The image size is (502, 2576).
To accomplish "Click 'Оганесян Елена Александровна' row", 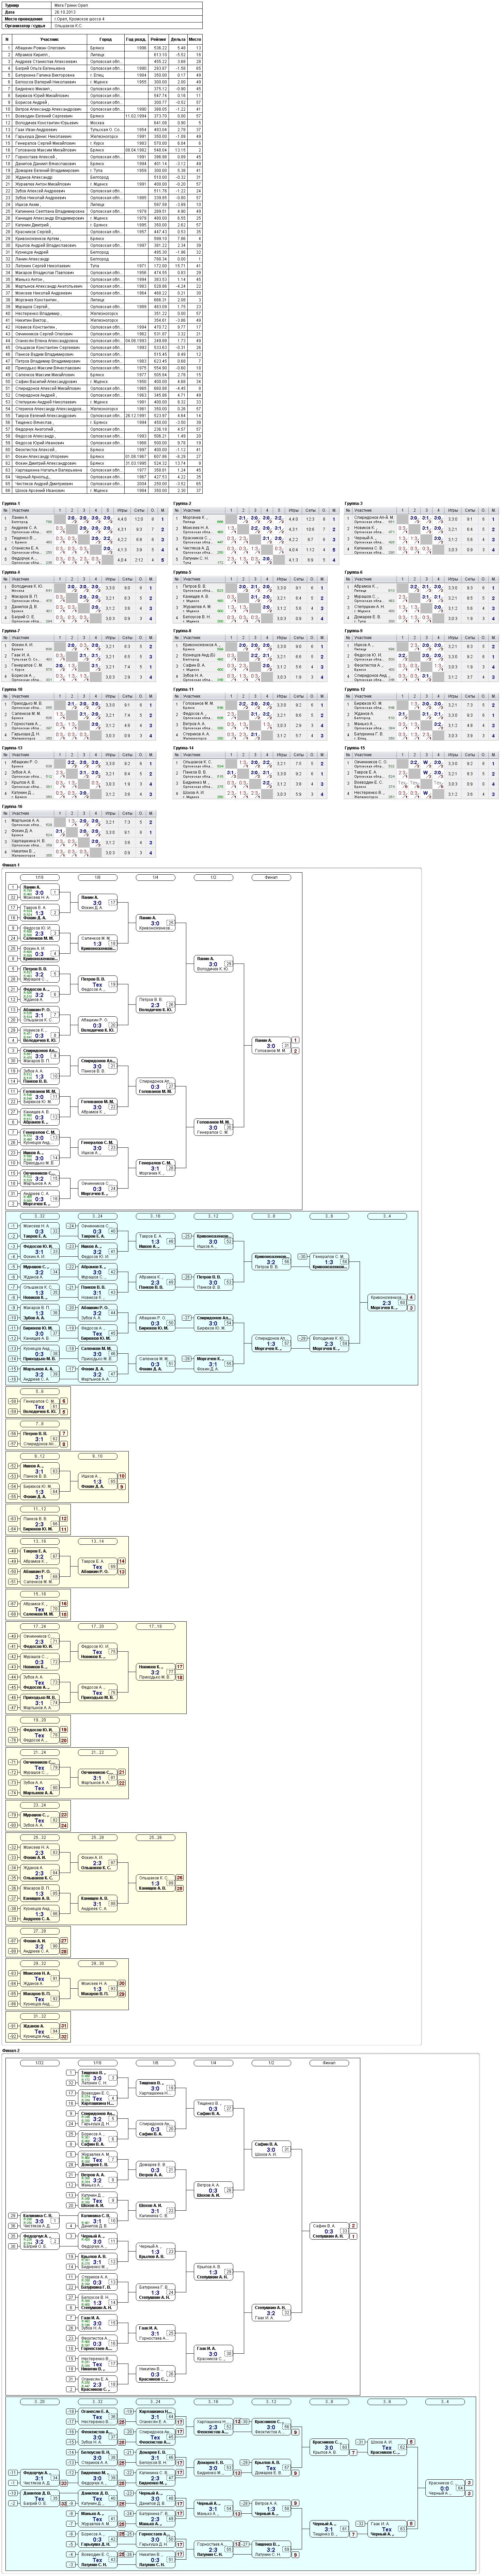I will tap(102, 341).
